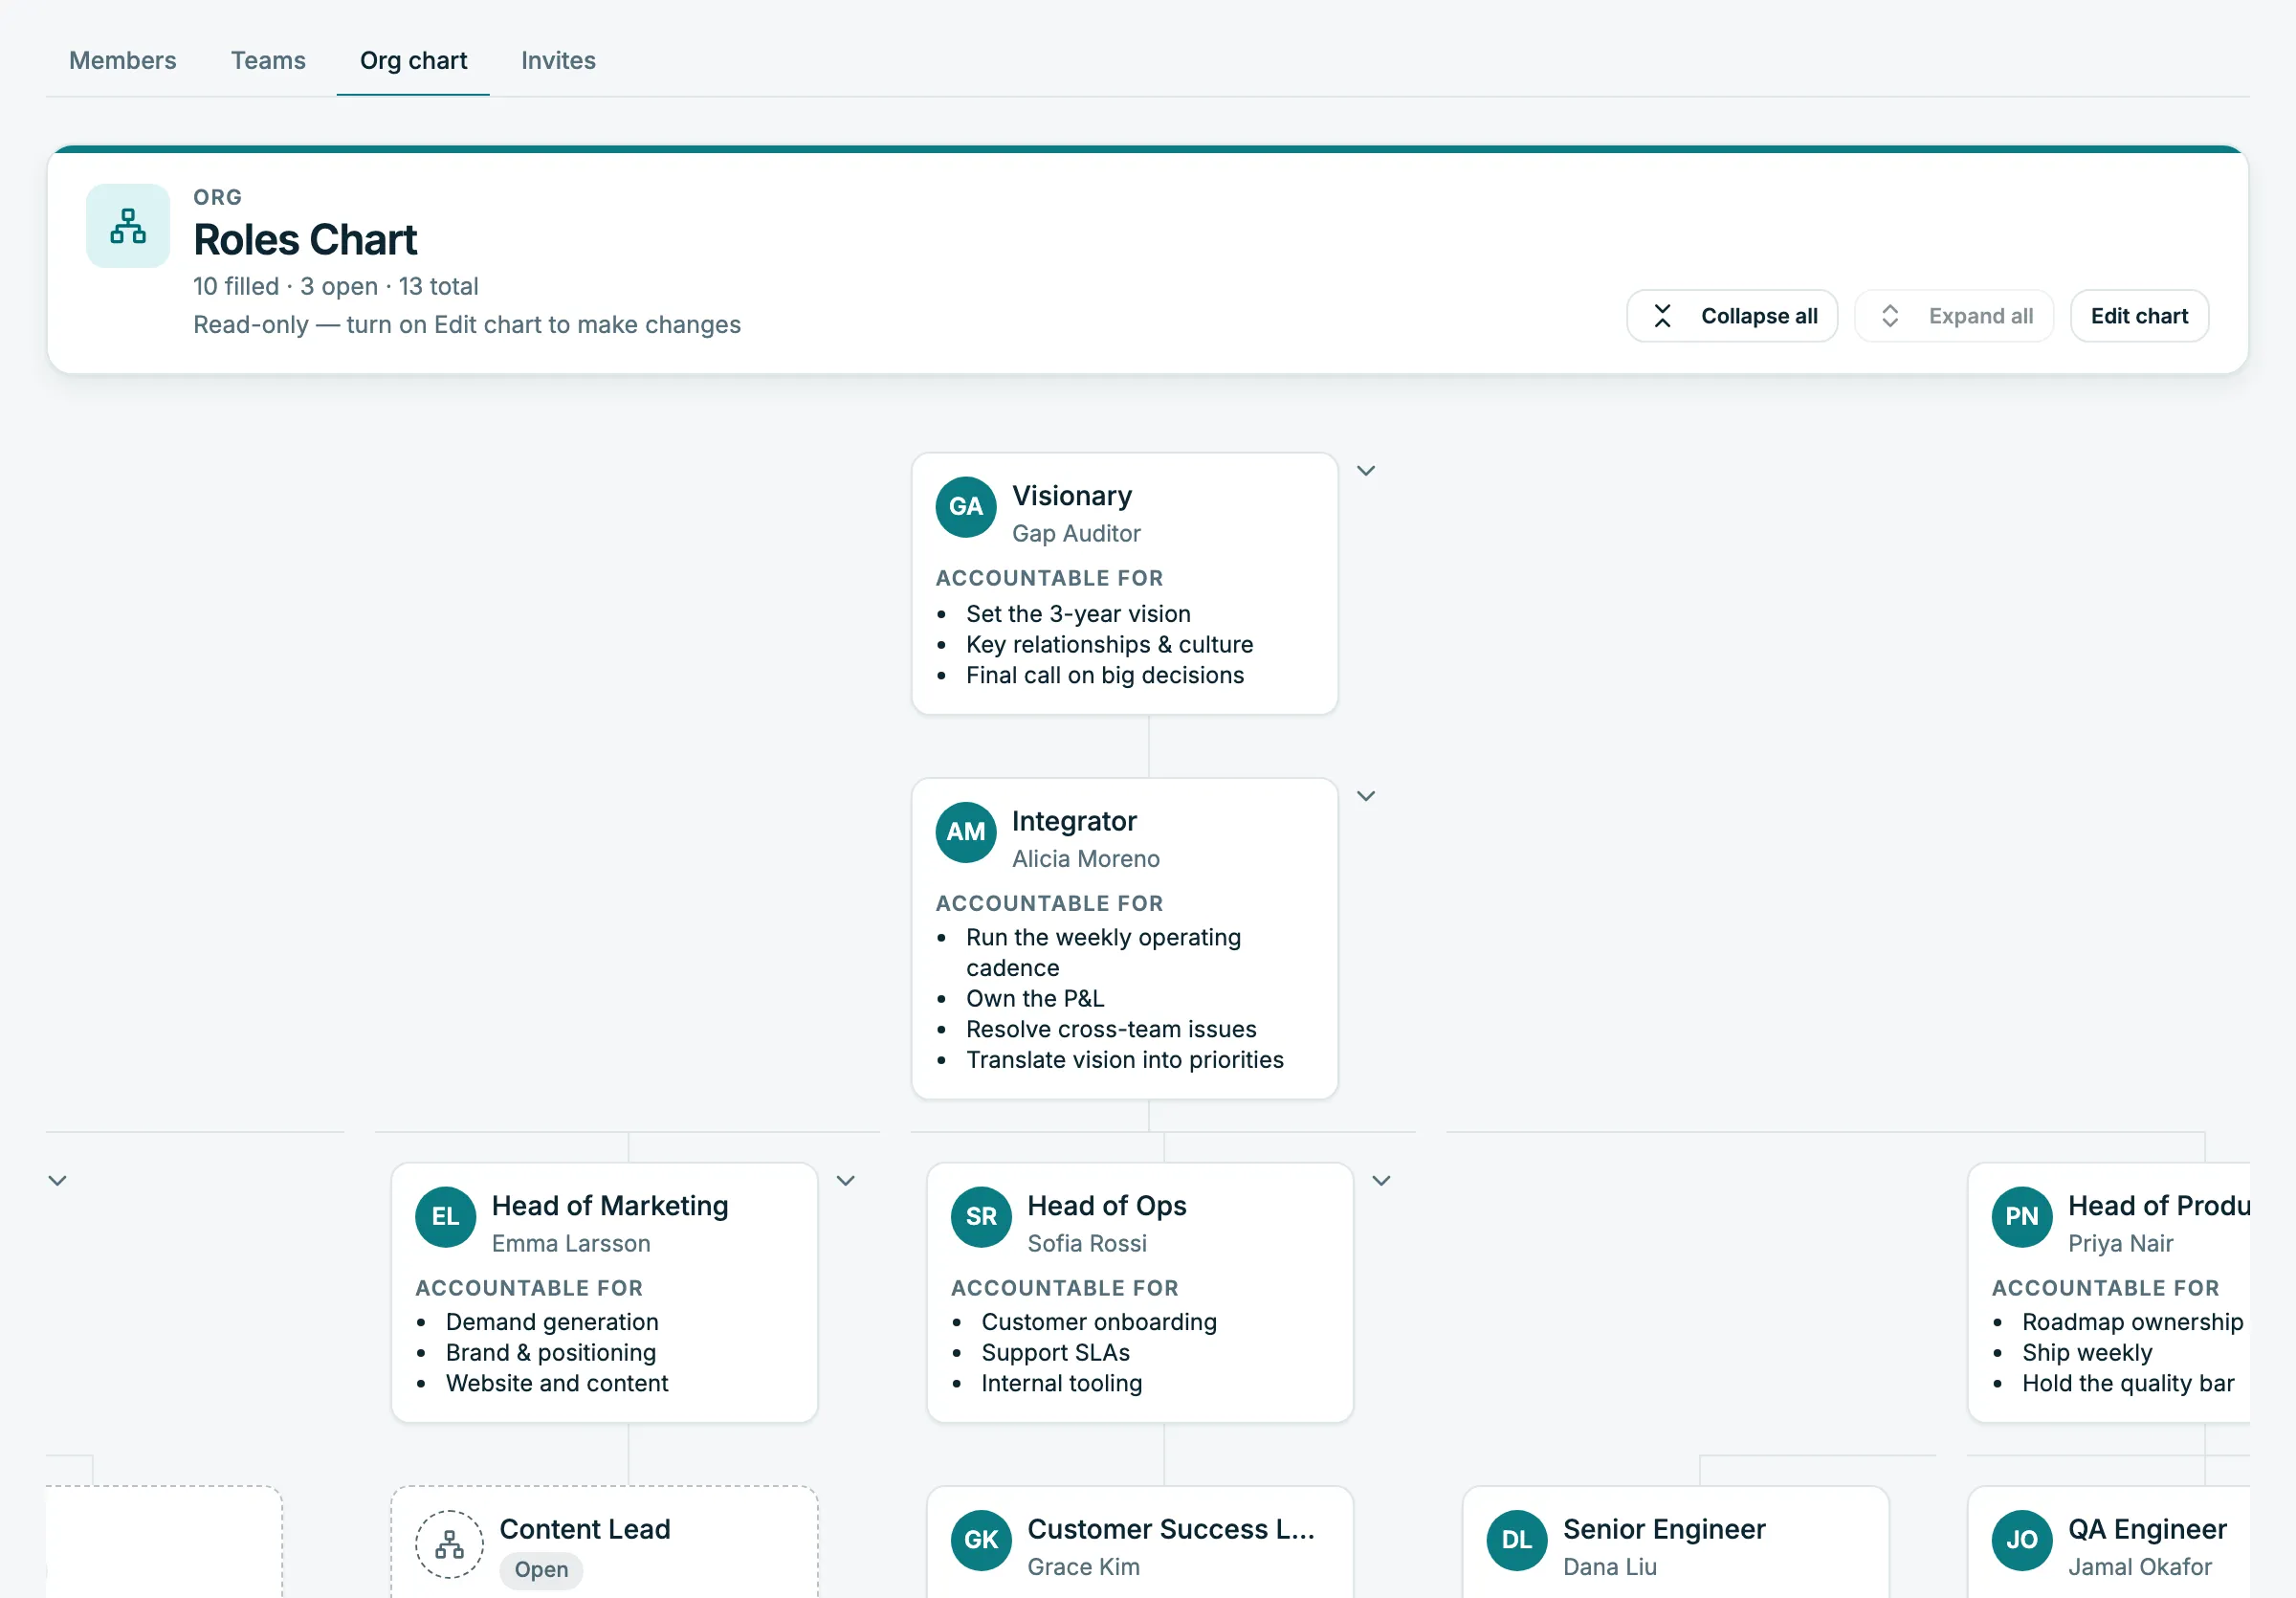Click the name Emma Larsson

pyautogui.click(x=571, y=1244)
